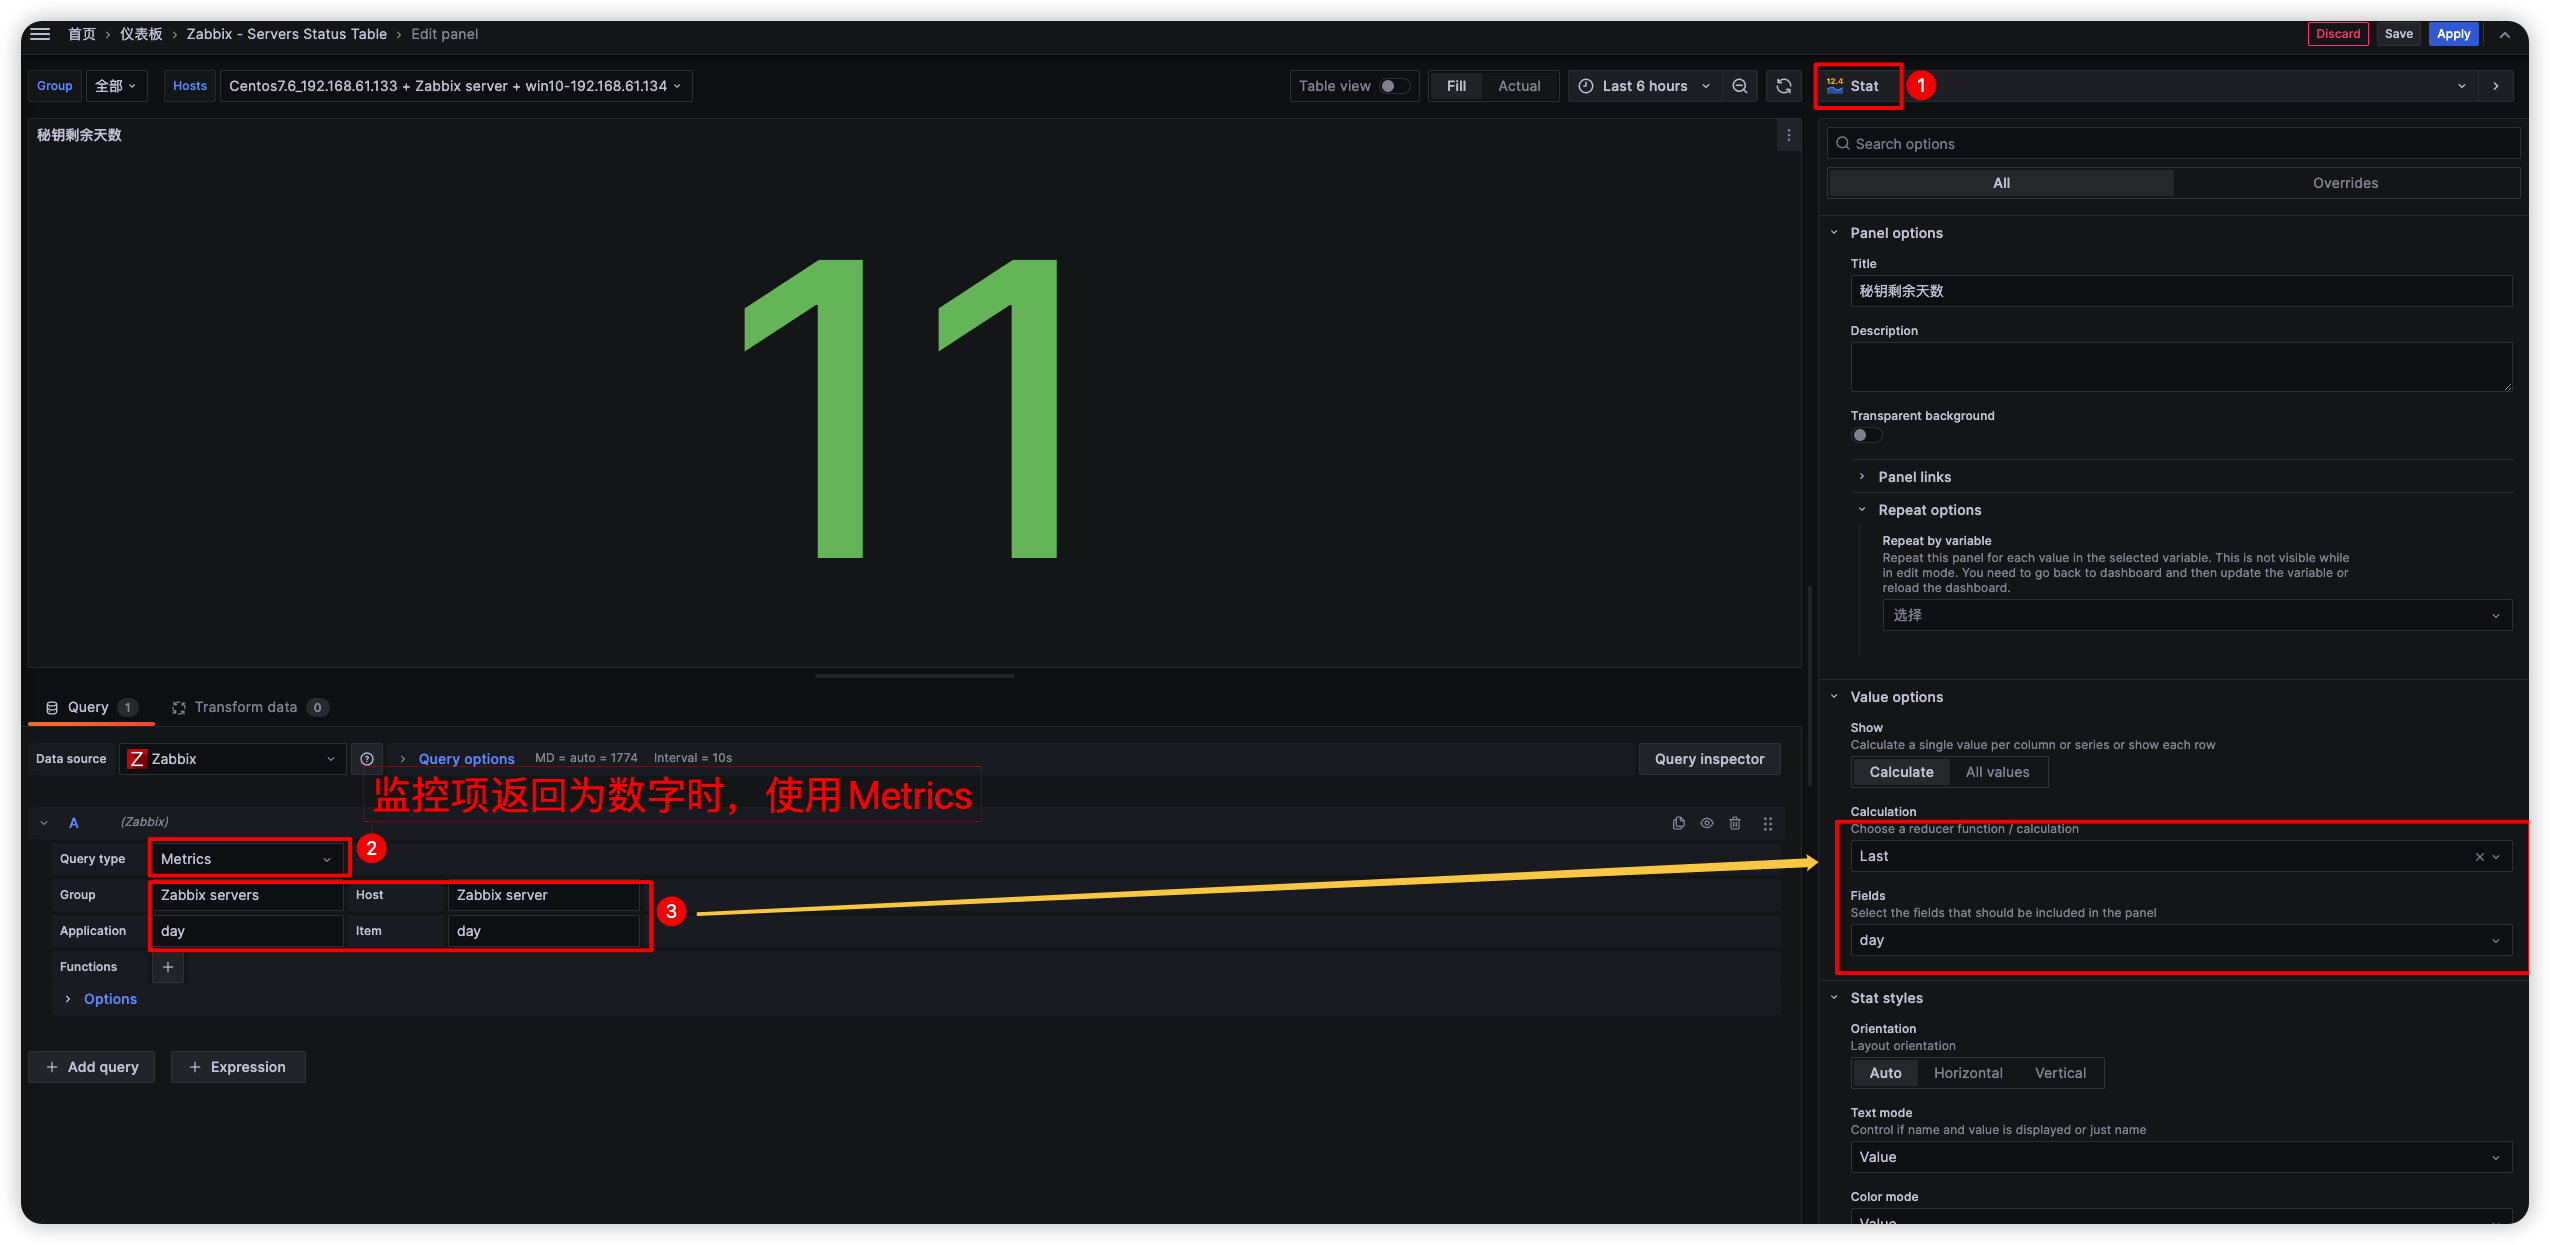Delete query A using trash icon
Screen dimensions: 2550x1245
coord(1735,823)
